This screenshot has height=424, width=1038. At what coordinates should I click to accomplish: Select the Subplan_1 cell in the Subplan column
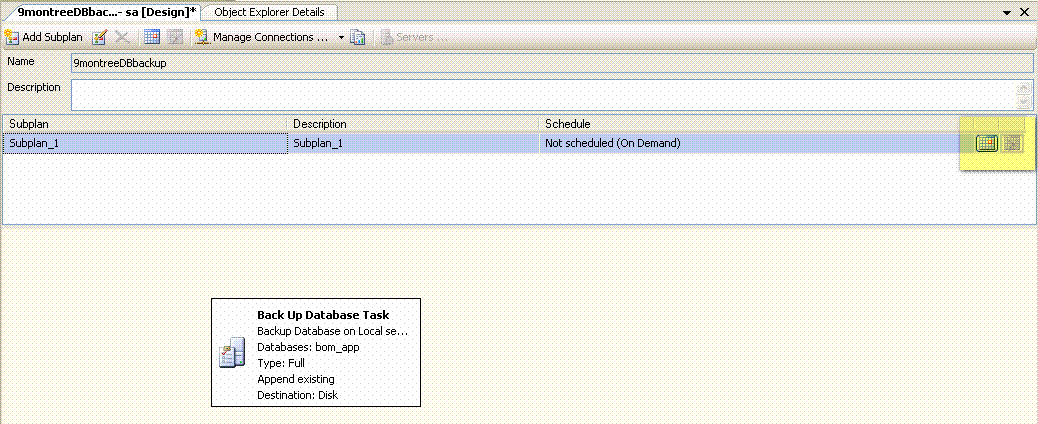(145, 143)
